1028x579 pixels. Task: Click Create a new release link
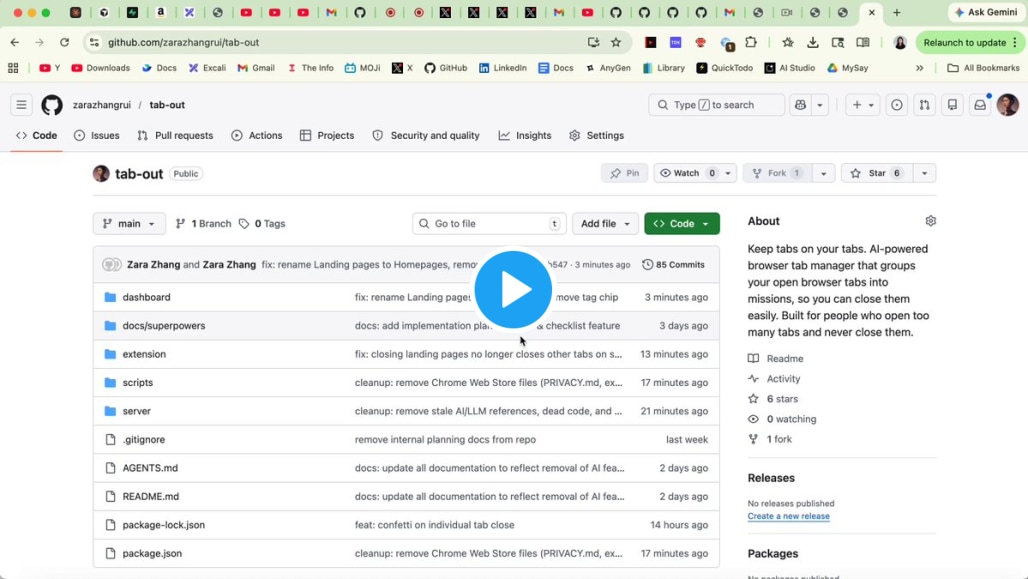coord(789,516)
